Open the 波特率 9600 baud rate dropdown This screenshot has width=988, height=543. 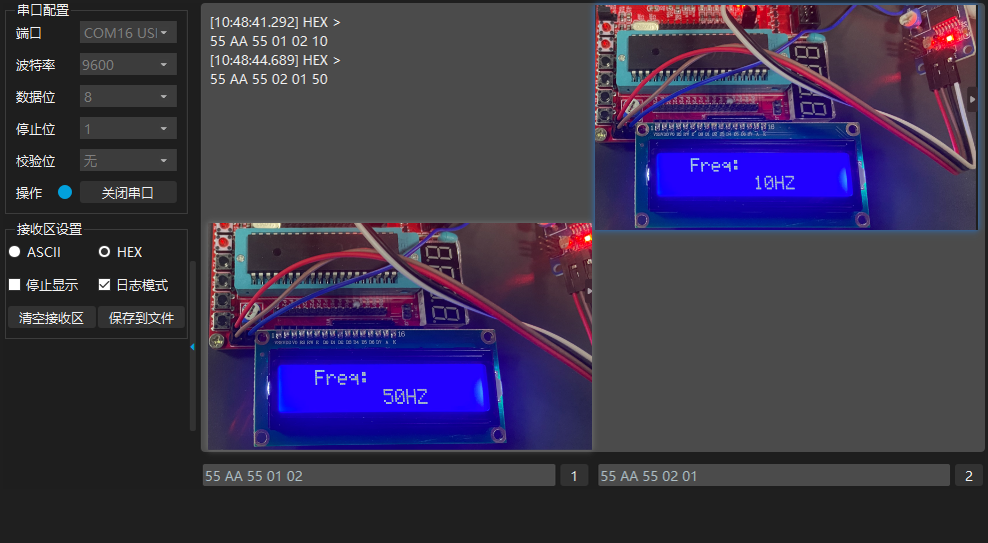click(128, 65)
